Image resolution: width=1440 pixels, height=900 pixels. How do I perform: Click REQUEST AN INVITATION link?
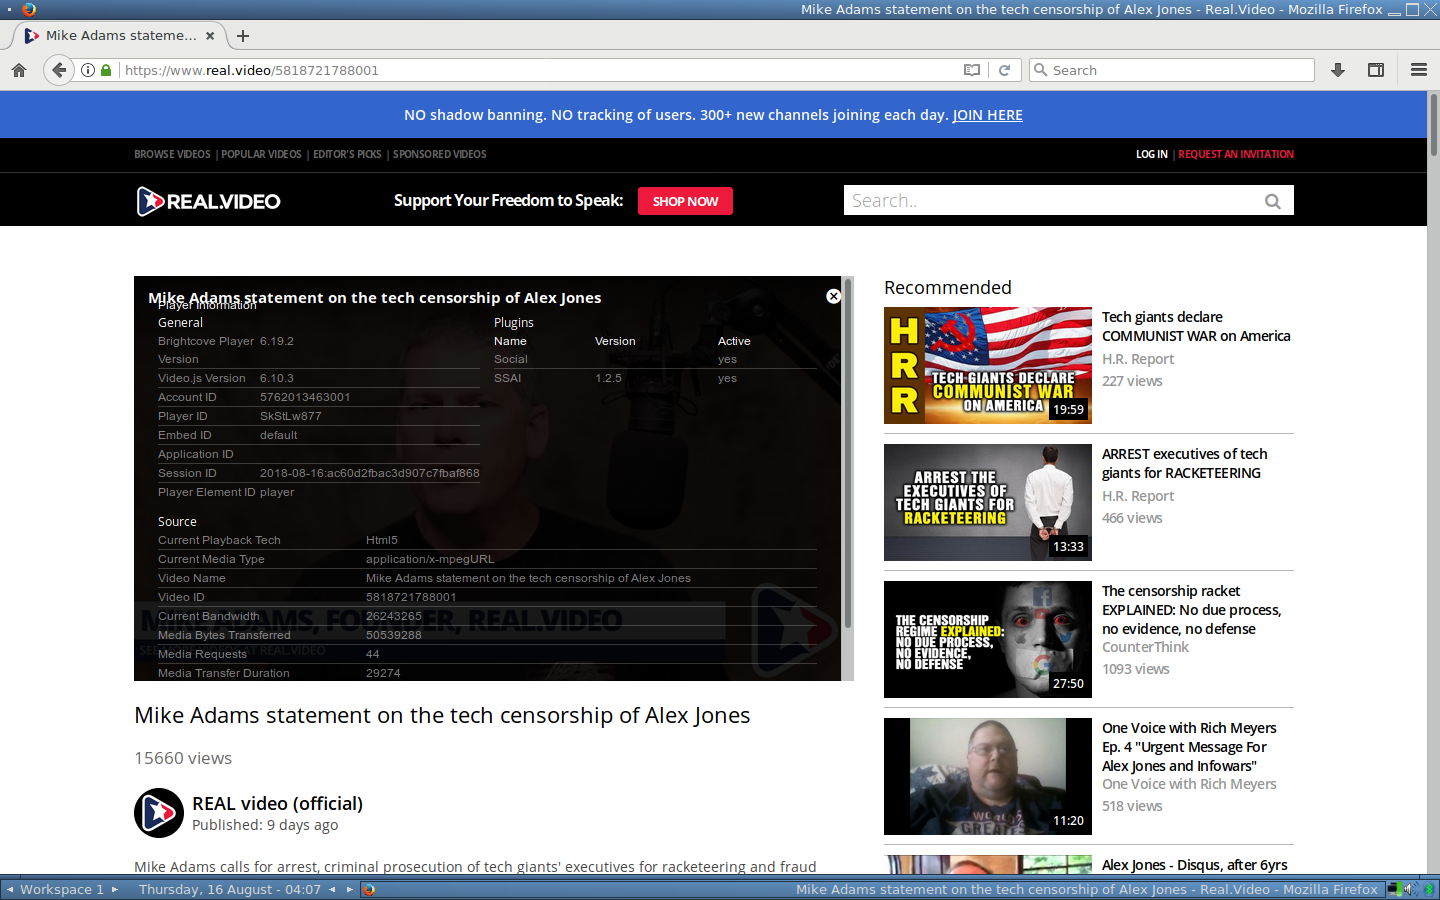[x=1236, y=154]
